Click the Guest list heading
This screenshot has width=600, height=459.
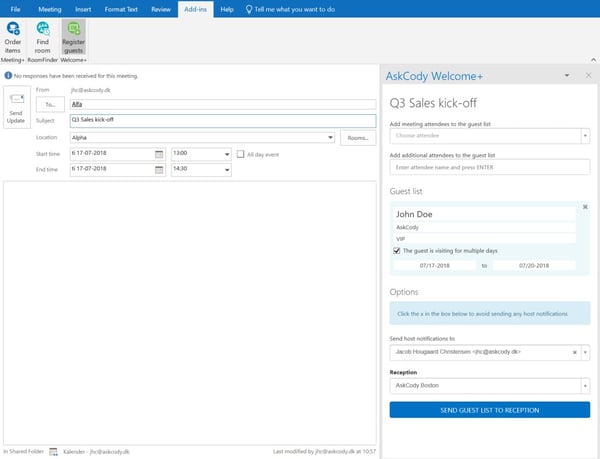point(406,191)
